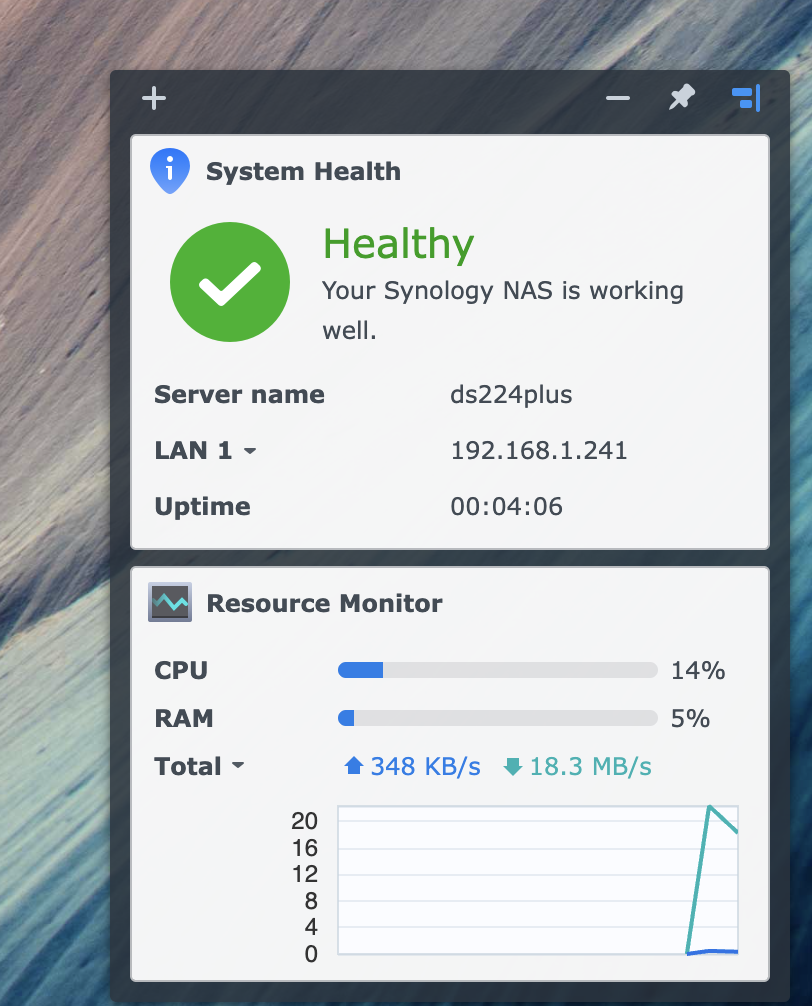Screen dimensions: 812x1006
Task: Click the 14% CPU usage value
Action: 698,670
